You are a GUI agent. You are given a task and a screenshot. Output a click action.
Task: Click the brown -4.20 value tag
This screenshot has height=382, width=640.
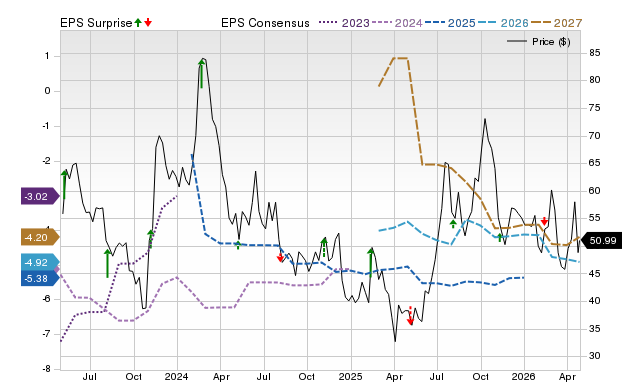pos(40,237)
